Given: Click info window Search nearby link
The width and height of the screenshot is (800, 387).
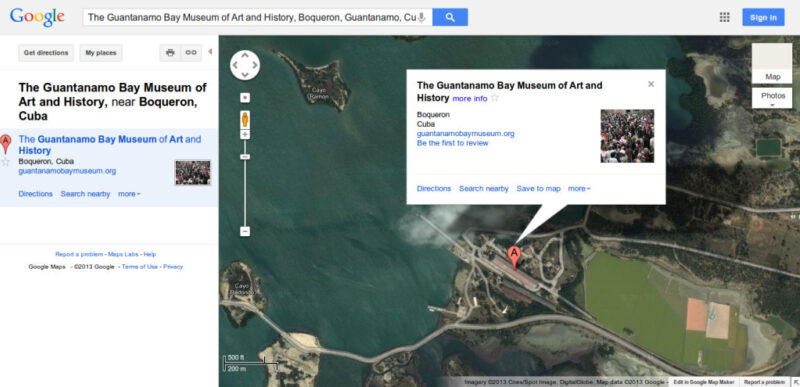Looking at the screenshot, I should click(x=484, y=189).
